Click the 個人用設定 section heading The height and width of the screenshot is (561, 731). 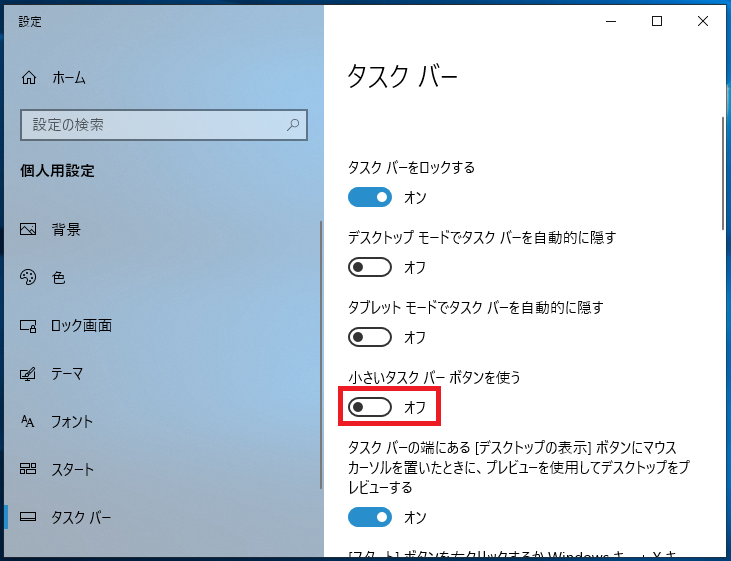57,170
